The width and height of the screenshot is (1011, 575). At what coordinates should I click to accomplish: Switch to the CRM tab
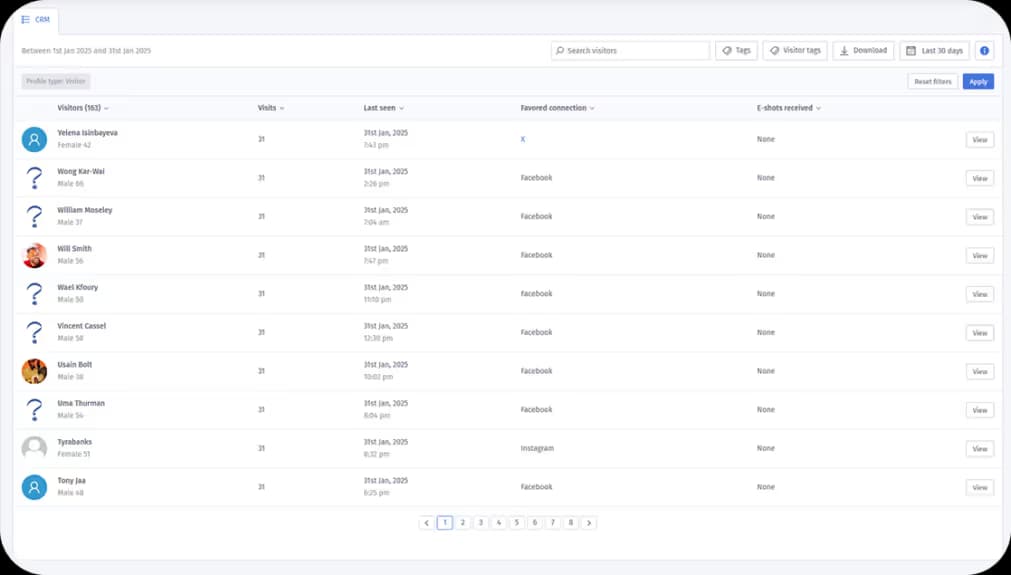pyautogui.click(x=36, y=19)
